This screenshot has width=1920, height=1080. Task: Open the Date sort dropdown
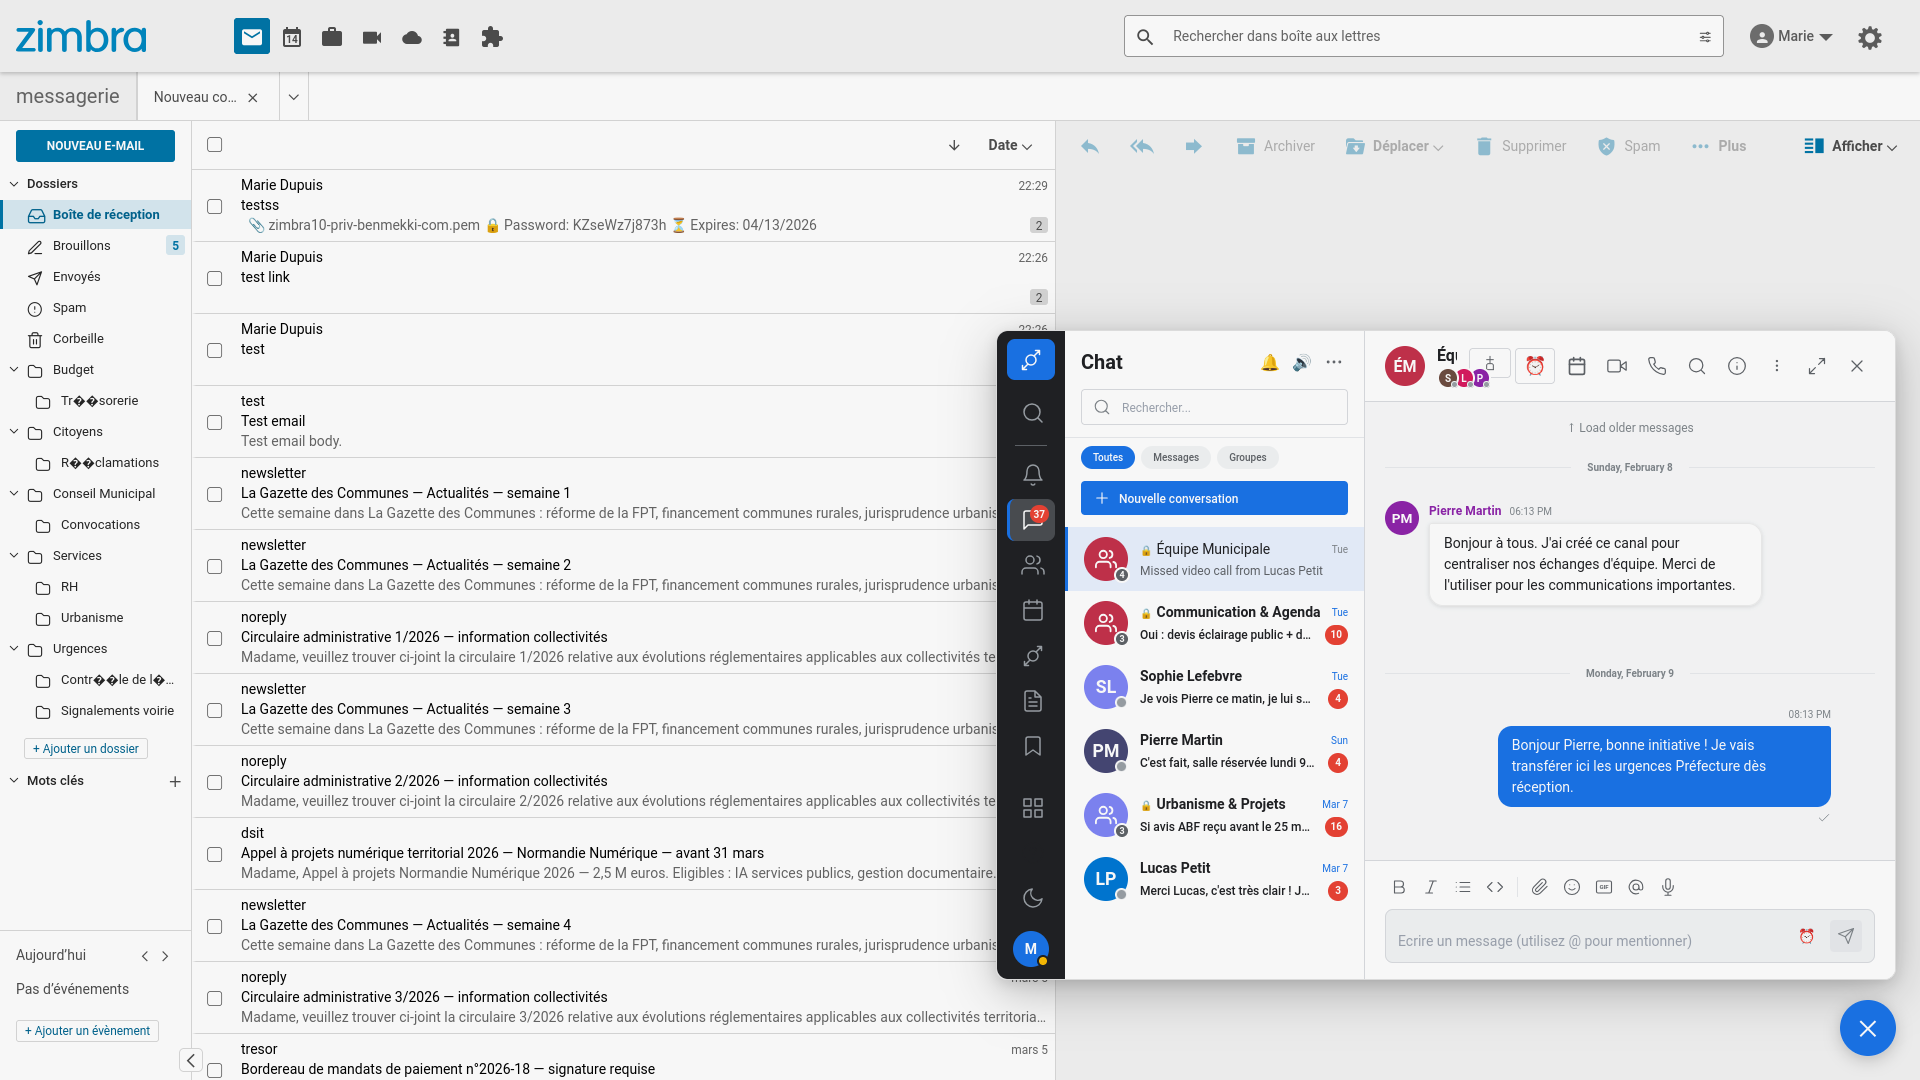click(1010, 145)
